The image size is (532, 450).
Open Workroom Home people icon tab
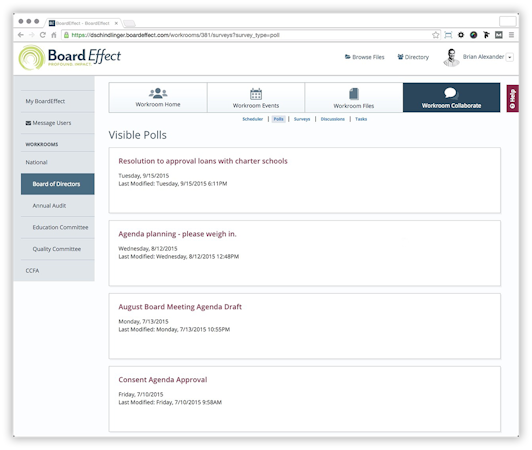158,97
